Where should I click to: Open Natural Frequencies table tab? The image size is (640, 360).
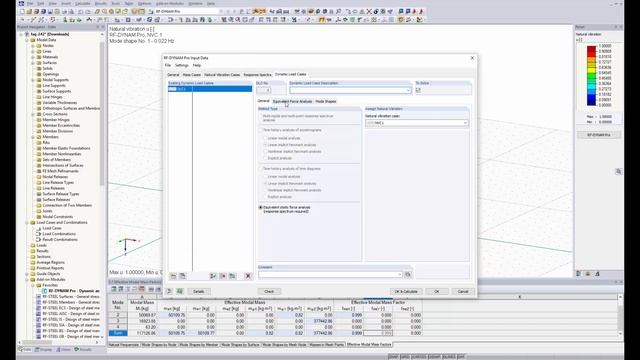coord(124,345)
